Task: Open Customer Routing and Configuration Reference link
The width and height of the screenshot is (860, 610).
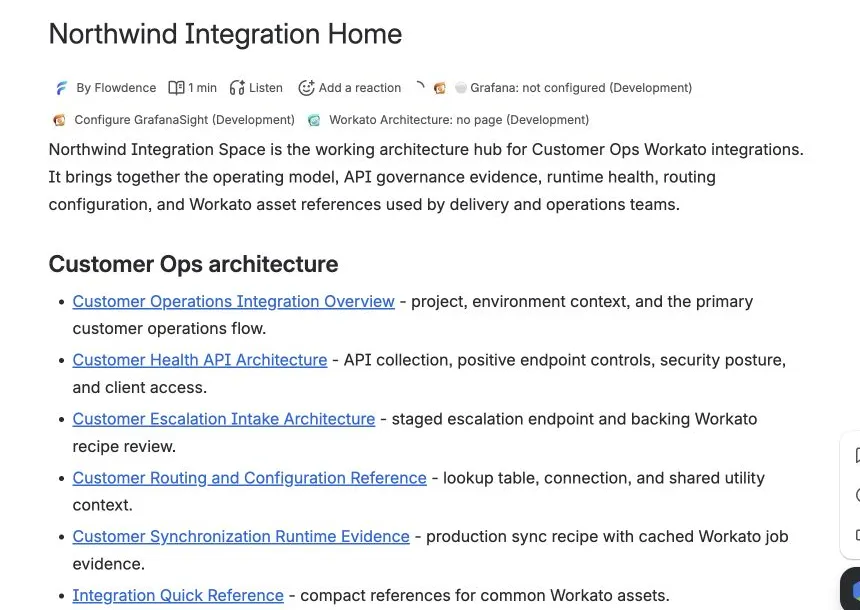Action: tap(250, 478)
